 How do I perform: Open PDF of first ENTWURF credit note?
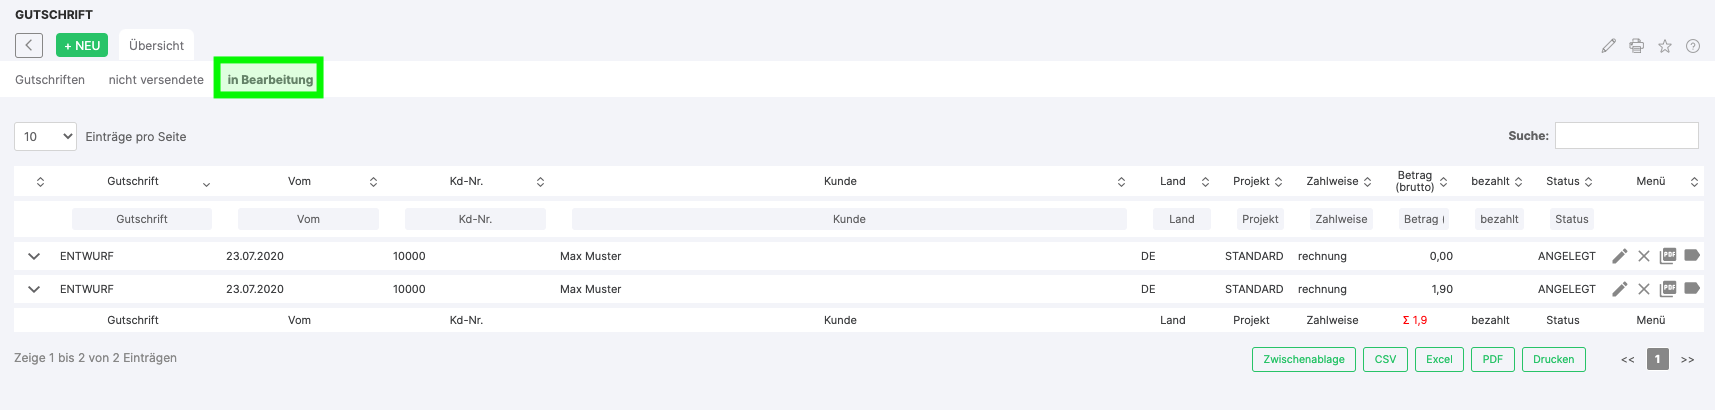pyautogui.click(x=1667, y=256)
